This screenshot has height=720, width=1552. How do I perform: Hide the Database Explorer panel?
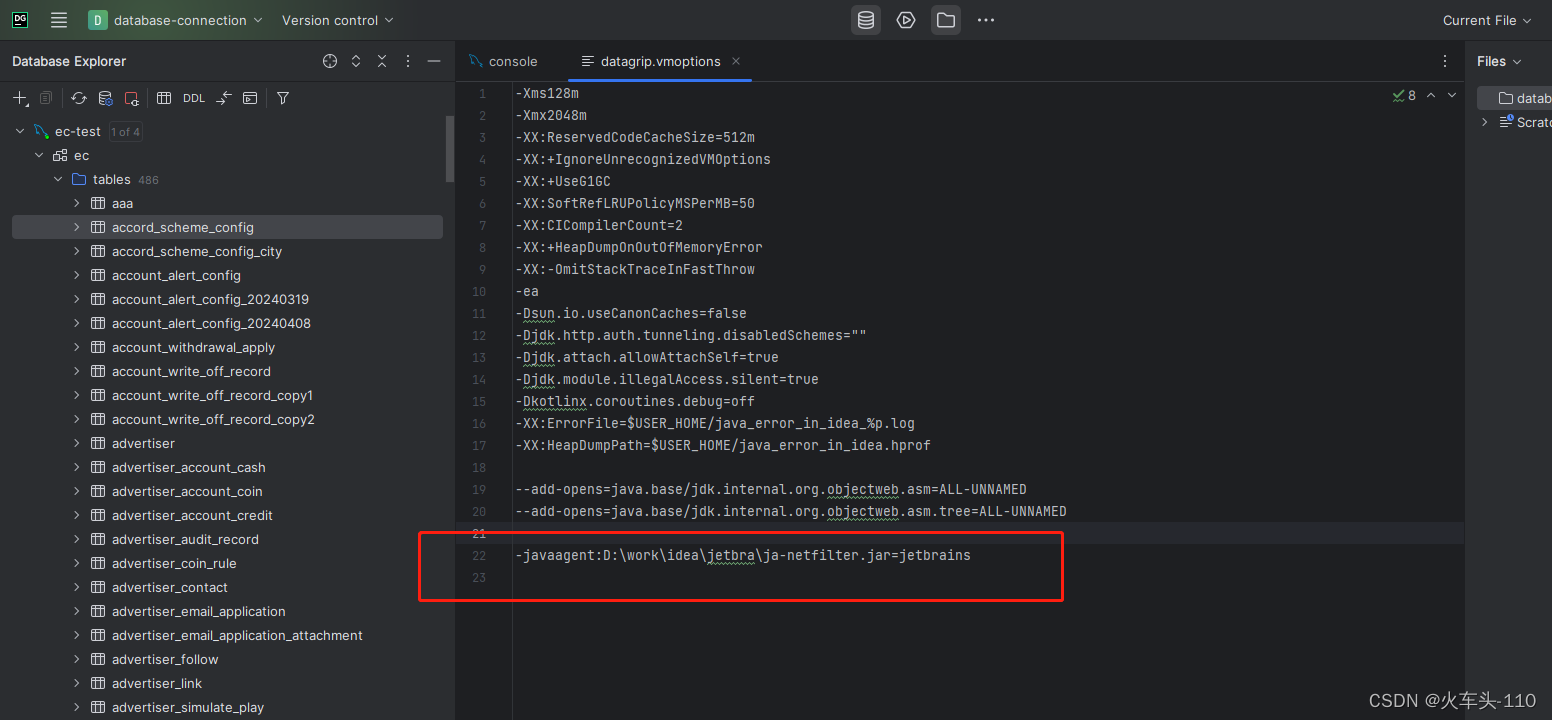[434, 61]
